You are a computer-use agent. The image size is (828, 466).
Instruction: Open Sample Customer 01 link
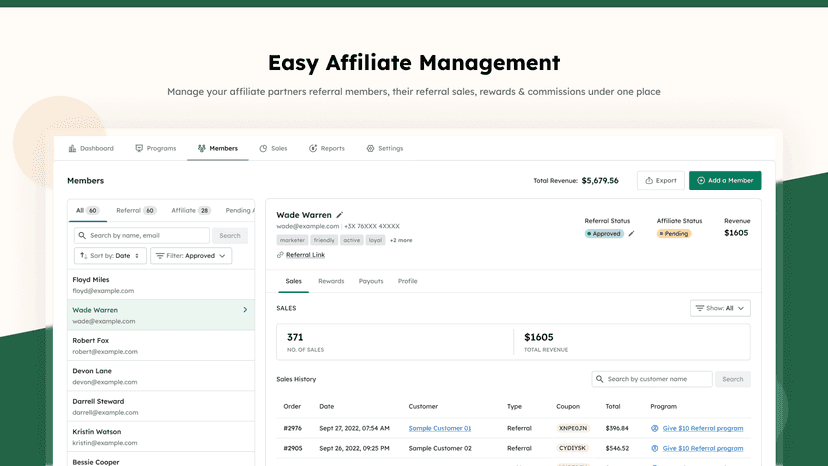click(x=440, y=428)
